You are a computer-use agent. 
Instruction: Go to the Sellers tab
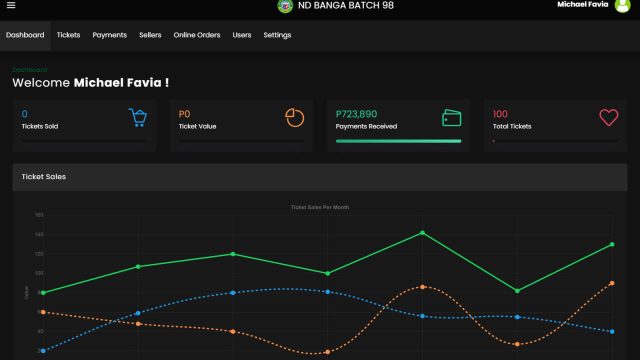point(150,35)
